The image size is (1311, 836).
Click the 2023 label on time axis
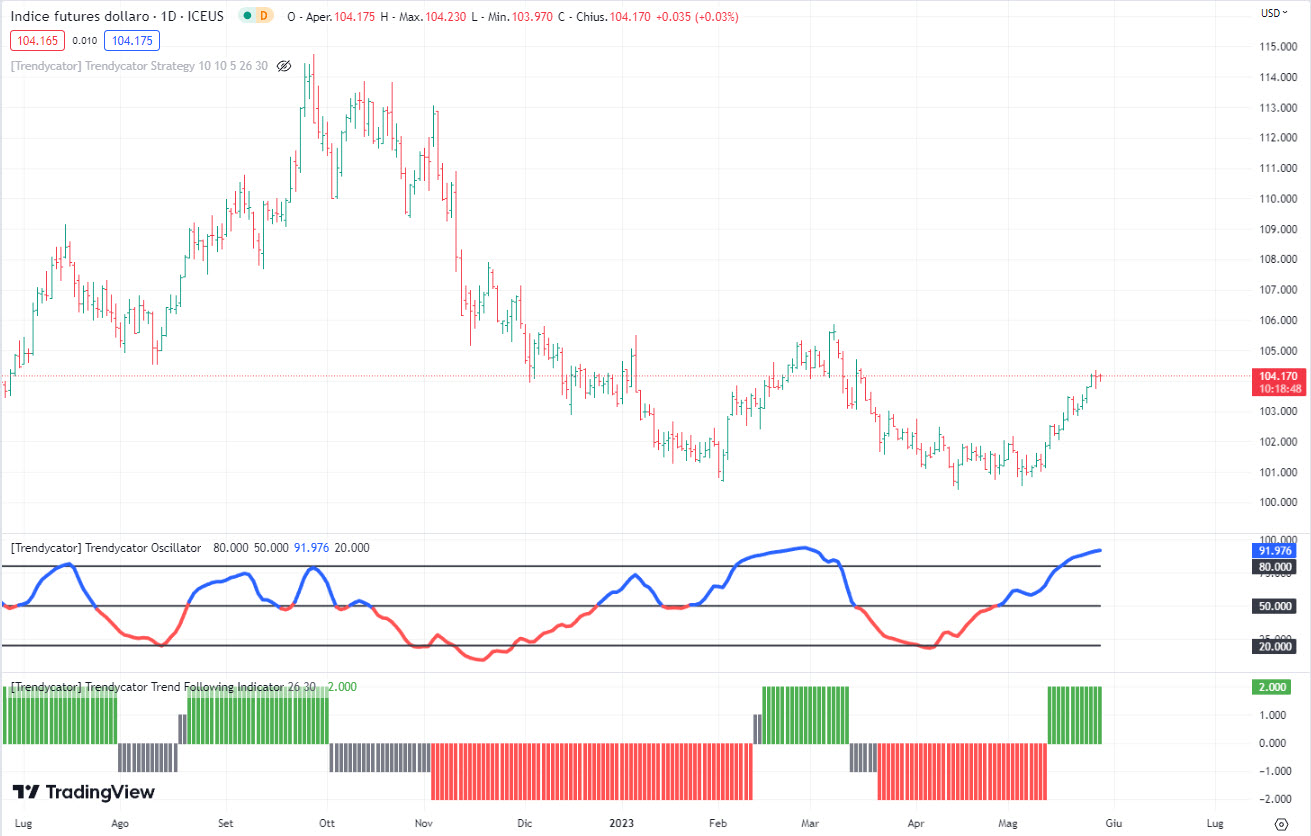(x=622, y=823)
